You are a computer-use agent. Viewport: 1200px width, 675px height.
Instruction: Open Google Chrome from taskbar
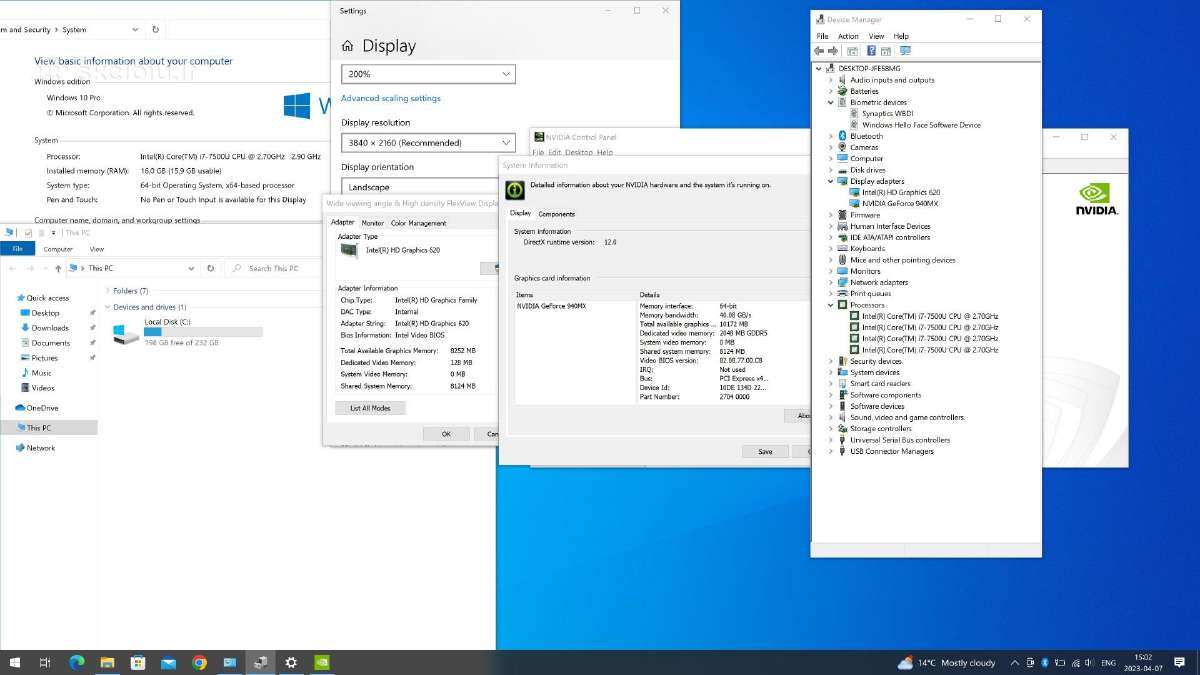[199, 662]
